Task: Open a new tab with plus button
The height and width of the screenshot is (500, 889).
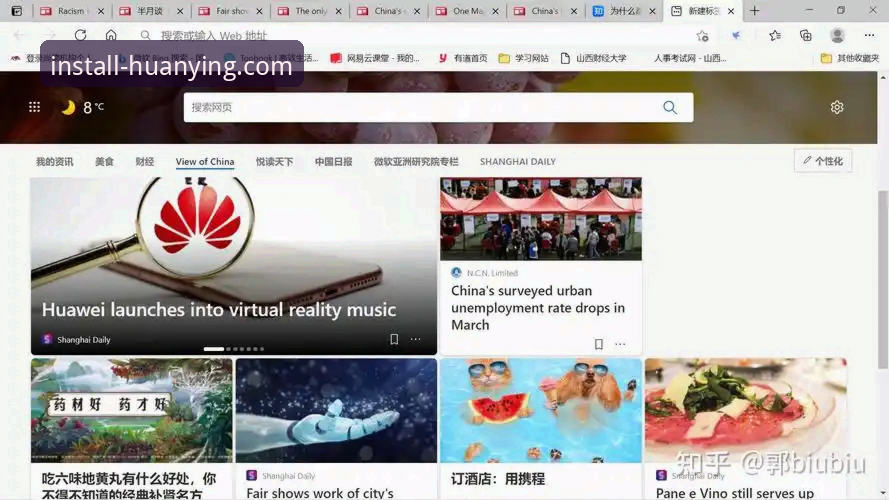Action: click(755, 11)
